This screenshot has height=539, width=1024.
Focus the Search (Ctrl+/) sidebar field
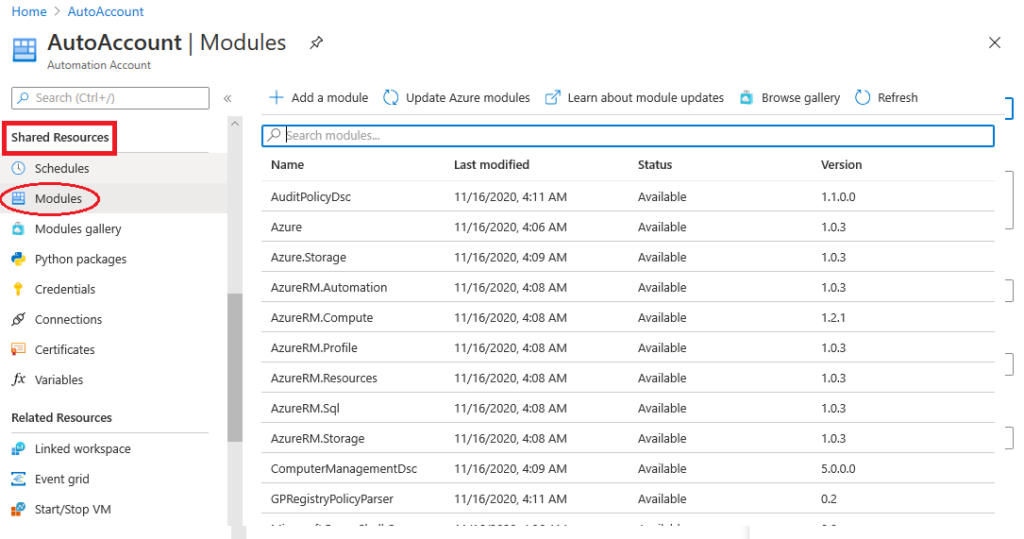tap(110, 98)
